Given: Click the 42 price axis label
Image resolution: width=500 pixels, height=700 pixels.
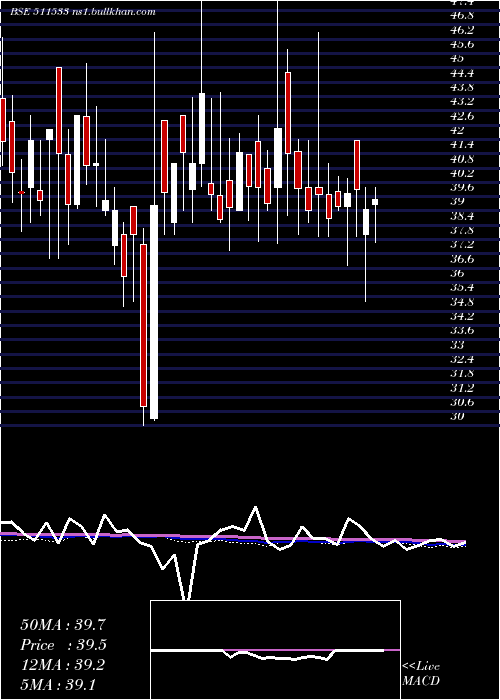Looking at the screenshot, I should coord(457,130).
